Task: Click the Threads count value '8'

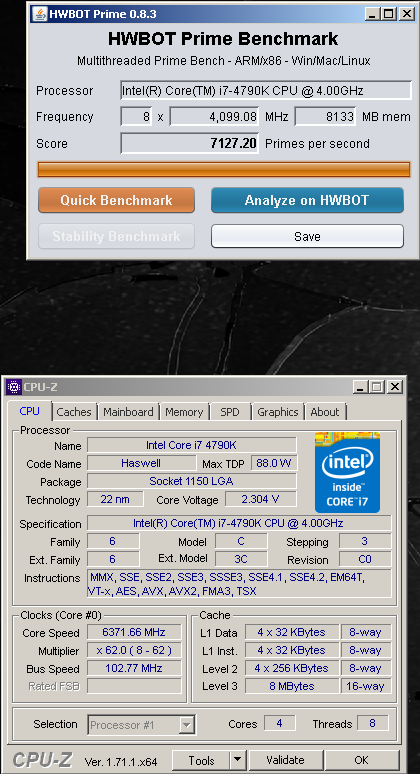Action: pos(373,724)
